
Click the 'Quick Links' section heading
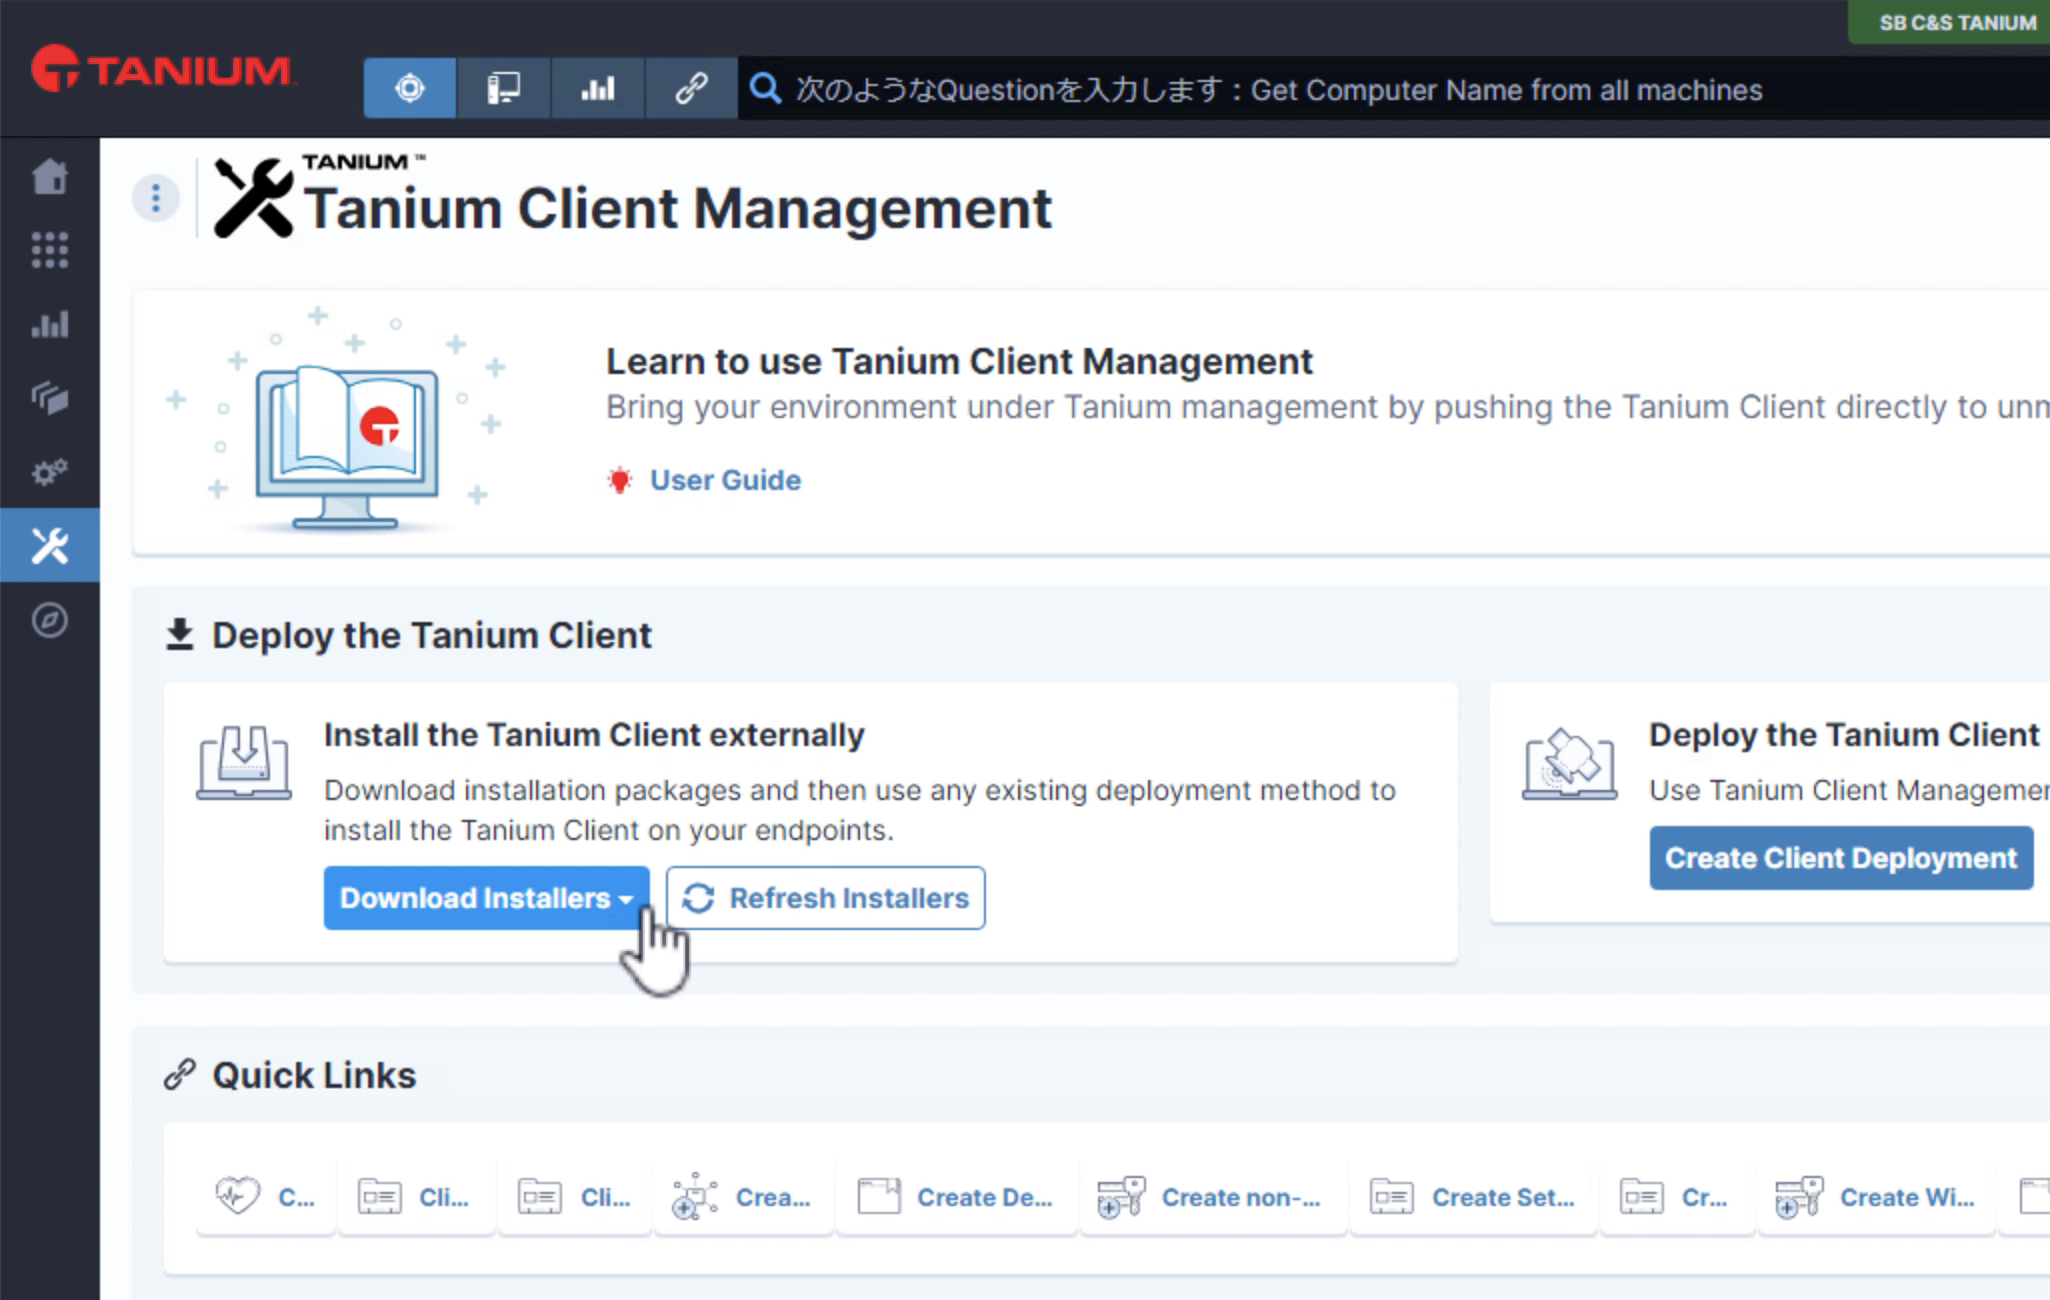coord(314,1076)
